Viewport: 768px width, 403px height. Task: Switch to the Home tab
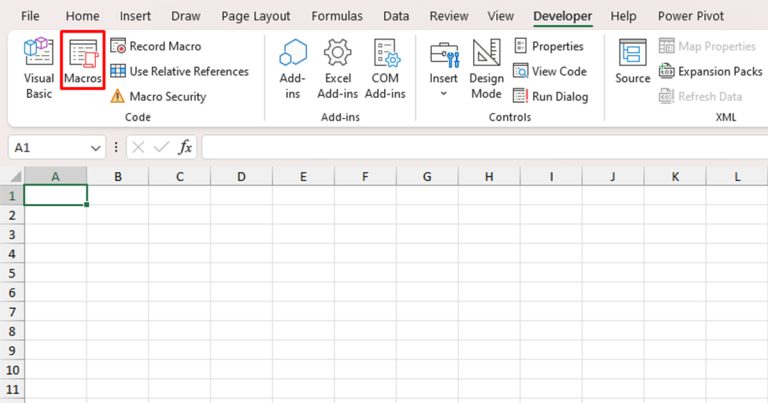pos(82,16)
